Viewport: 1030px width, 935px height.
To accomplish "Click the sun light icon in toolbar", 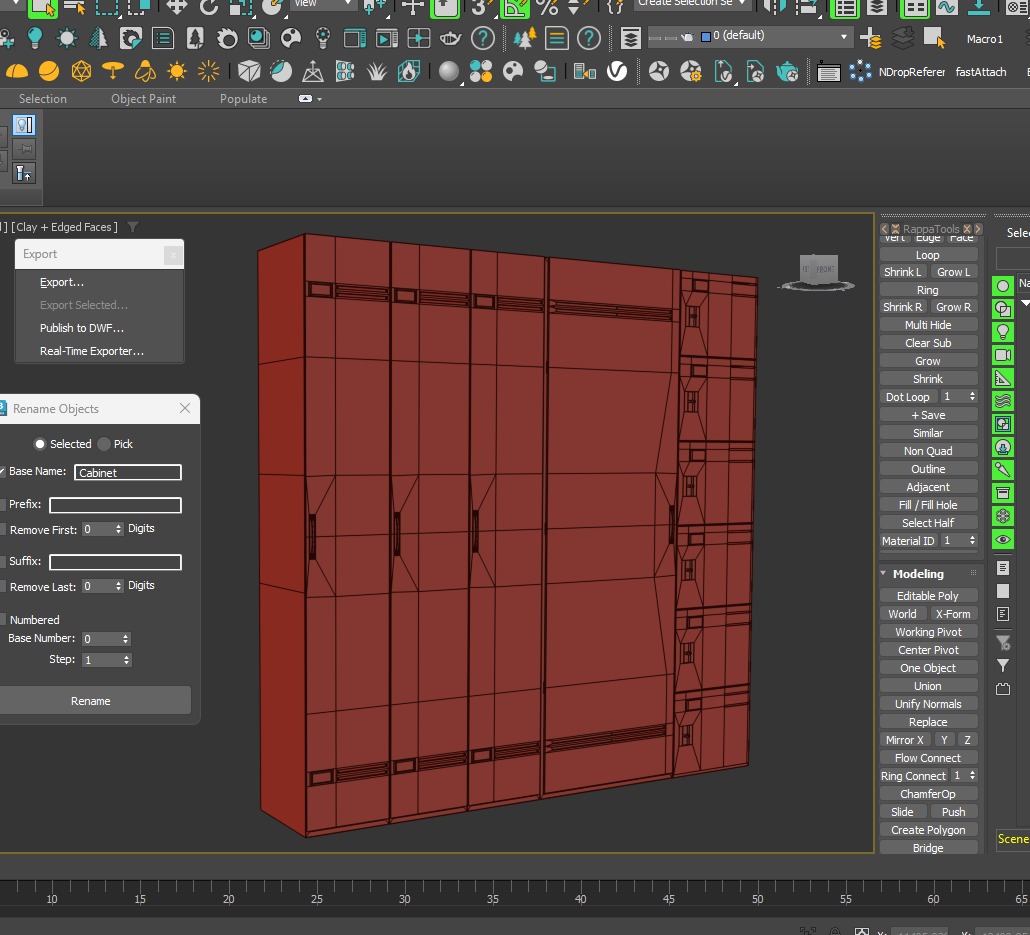I will point(177,72).
